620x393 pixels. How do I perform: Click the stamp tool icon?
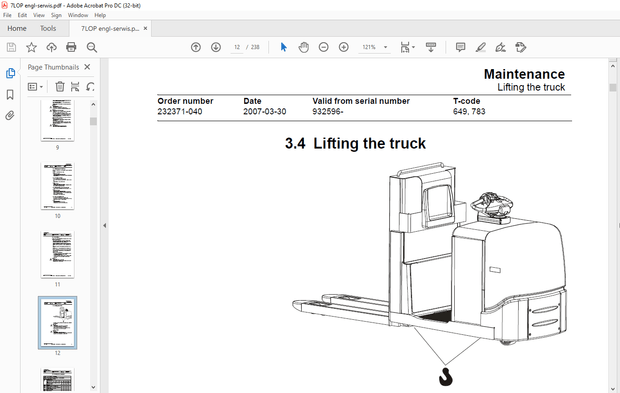coord(521,47)
